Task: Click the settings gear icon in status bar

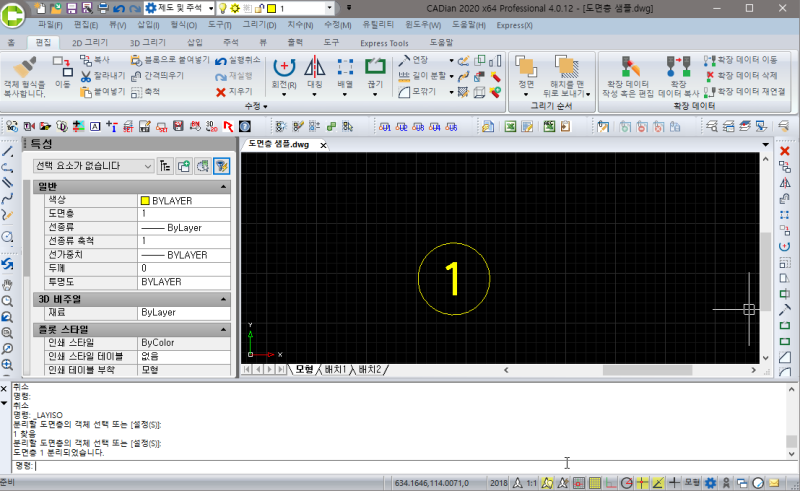Action: coord(710,482)
